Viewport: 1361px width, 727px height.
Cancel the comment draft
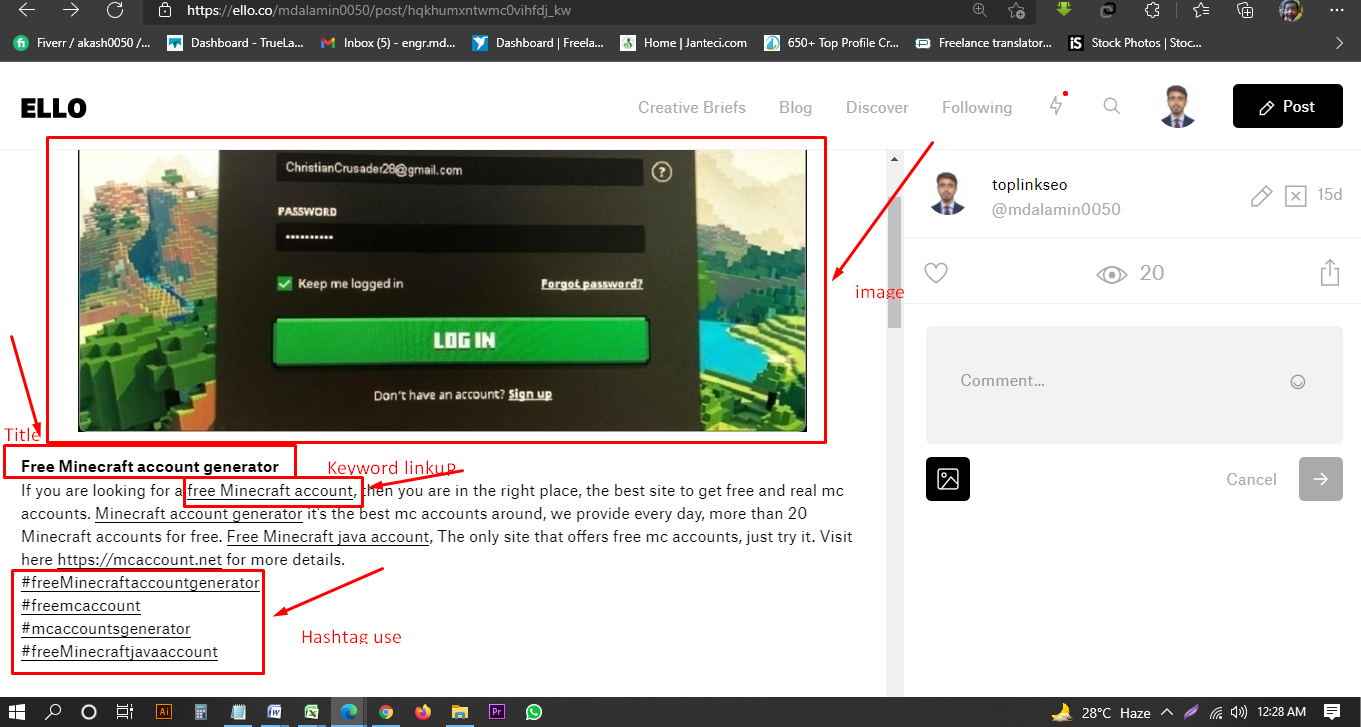pyautogui.click(x=1251, y=480)
